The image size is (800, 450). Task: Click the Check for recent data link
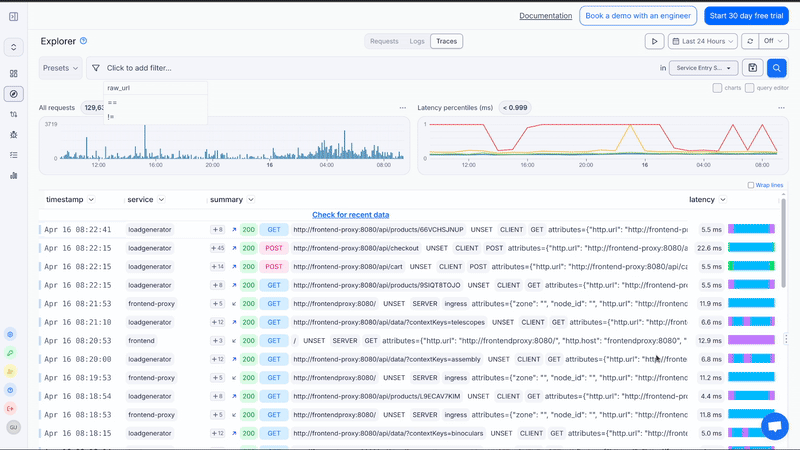[x=351, y=215]
